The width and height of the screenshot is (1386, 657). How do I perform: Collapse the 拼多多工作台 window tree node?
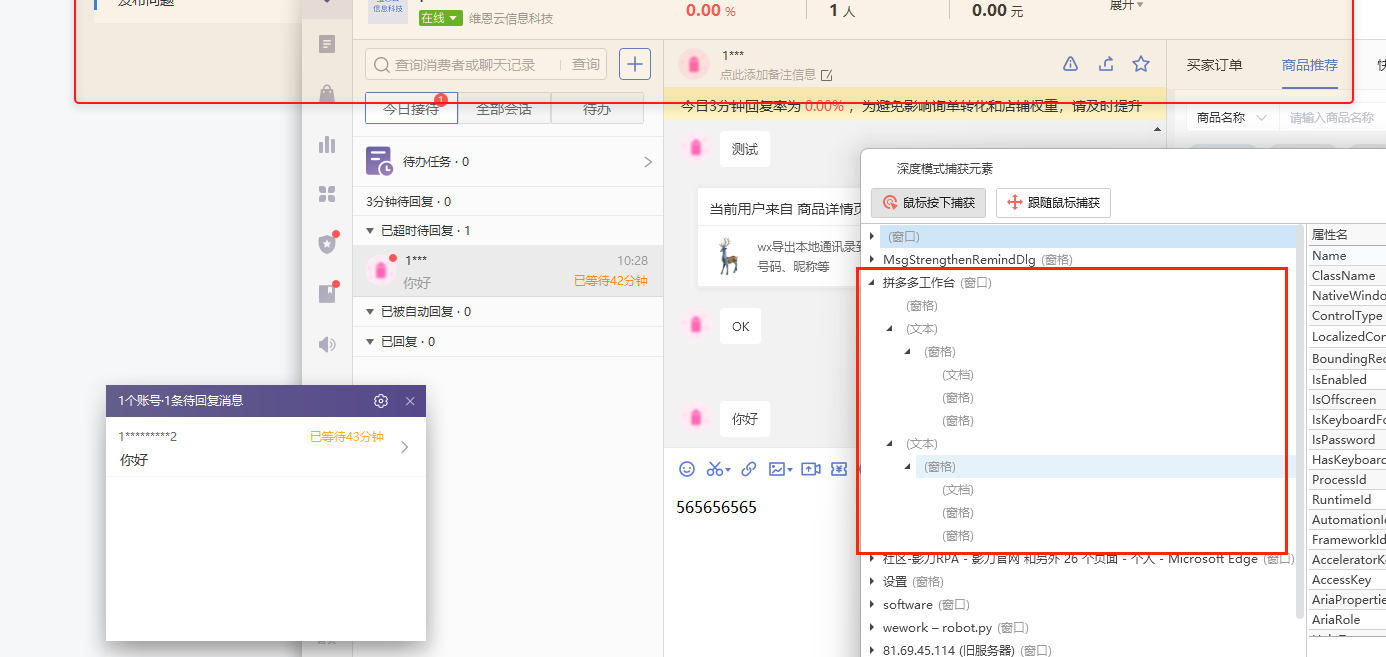pyautogui.click(x=872, y=283)
